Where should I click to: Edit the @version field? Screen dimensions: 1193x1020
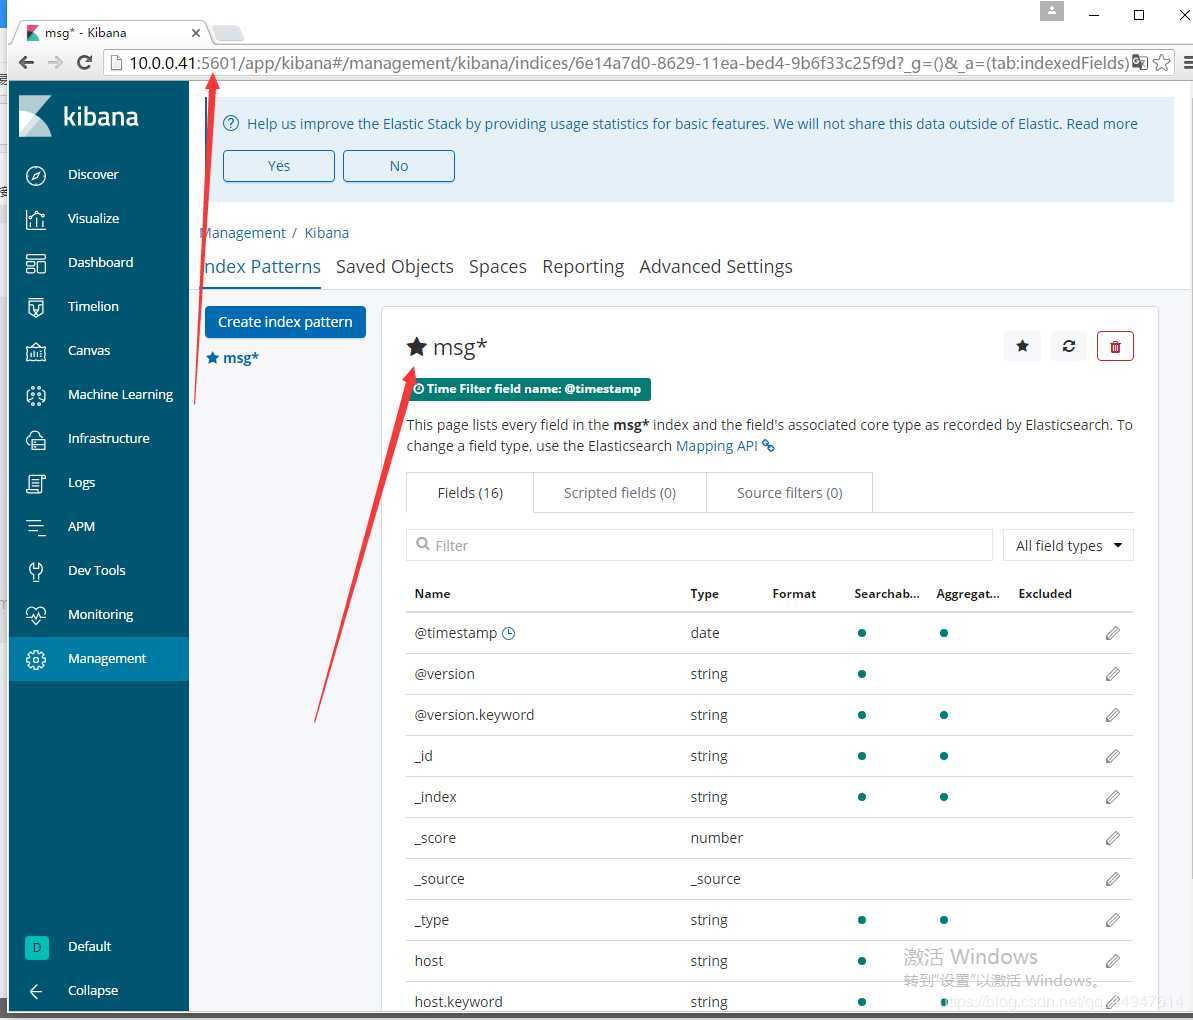pyautogui.click(x=1112, y=674)
